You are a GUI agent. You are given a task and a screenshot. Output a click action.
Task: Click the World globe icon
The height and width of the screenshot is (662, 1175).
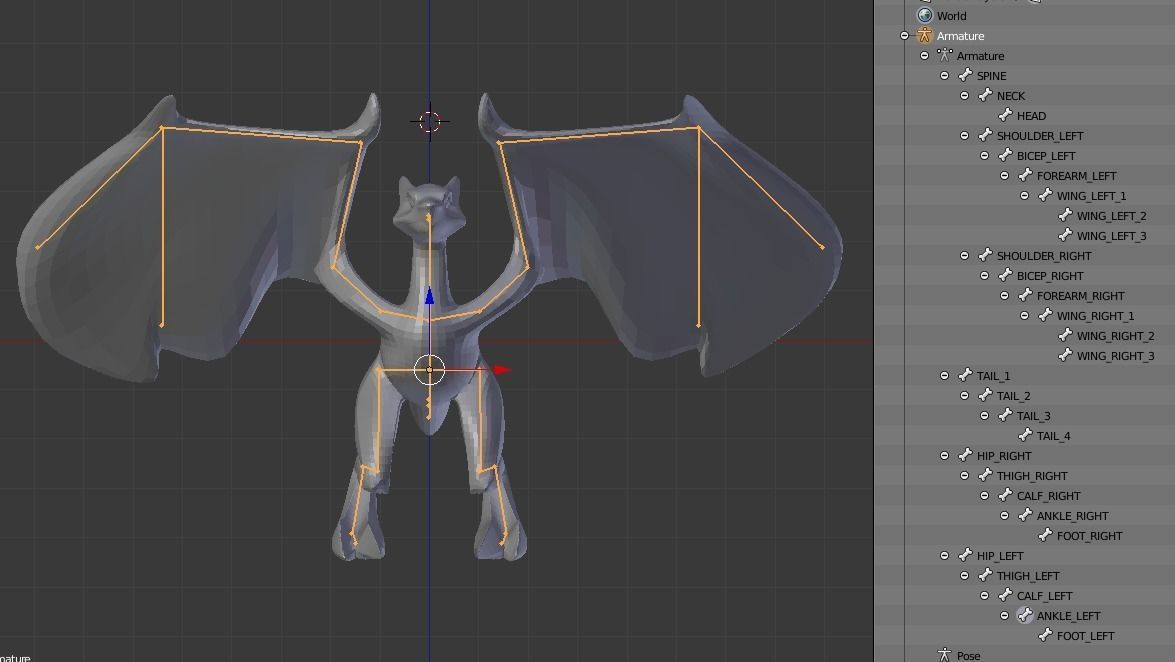(x=925, y=16)
